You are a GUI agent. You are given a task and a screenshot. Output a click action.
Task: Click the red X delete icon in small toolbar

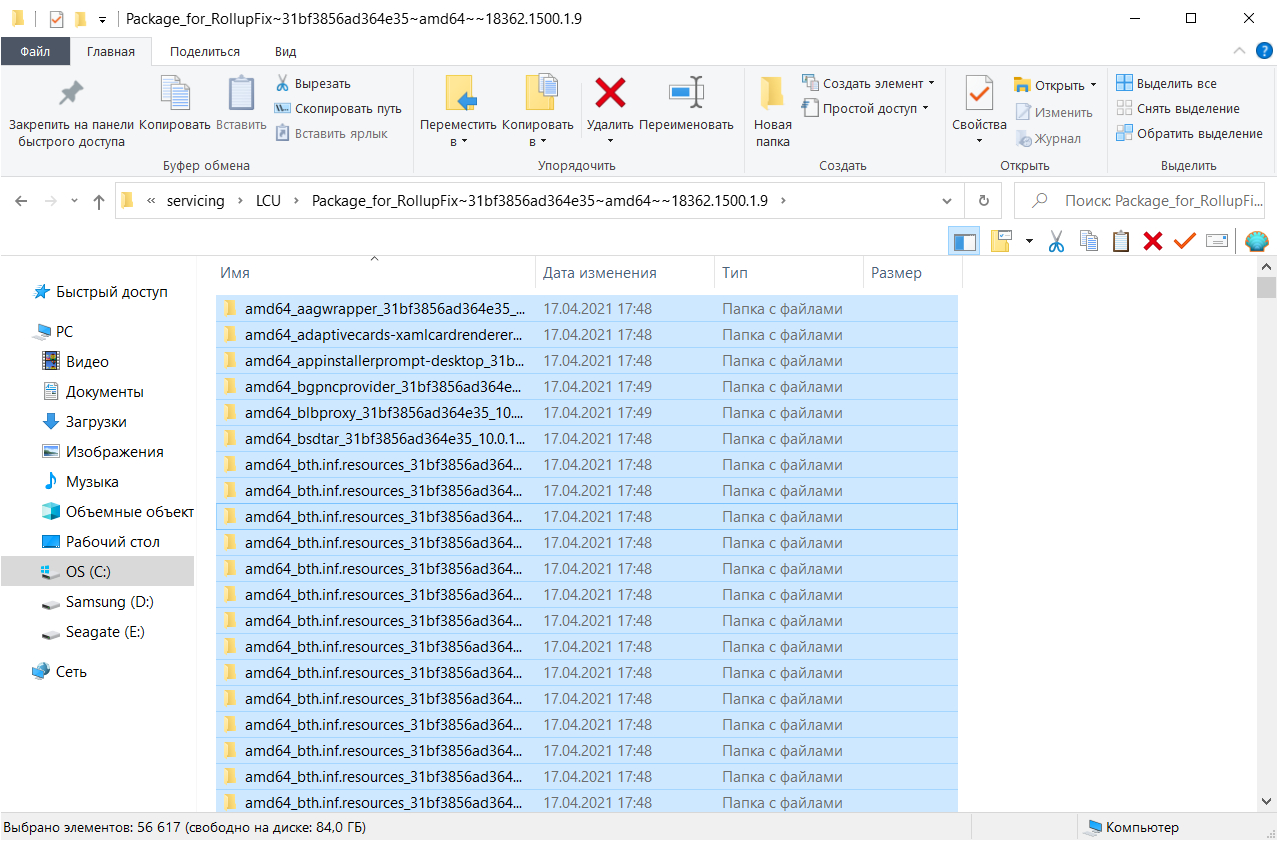1153,241
